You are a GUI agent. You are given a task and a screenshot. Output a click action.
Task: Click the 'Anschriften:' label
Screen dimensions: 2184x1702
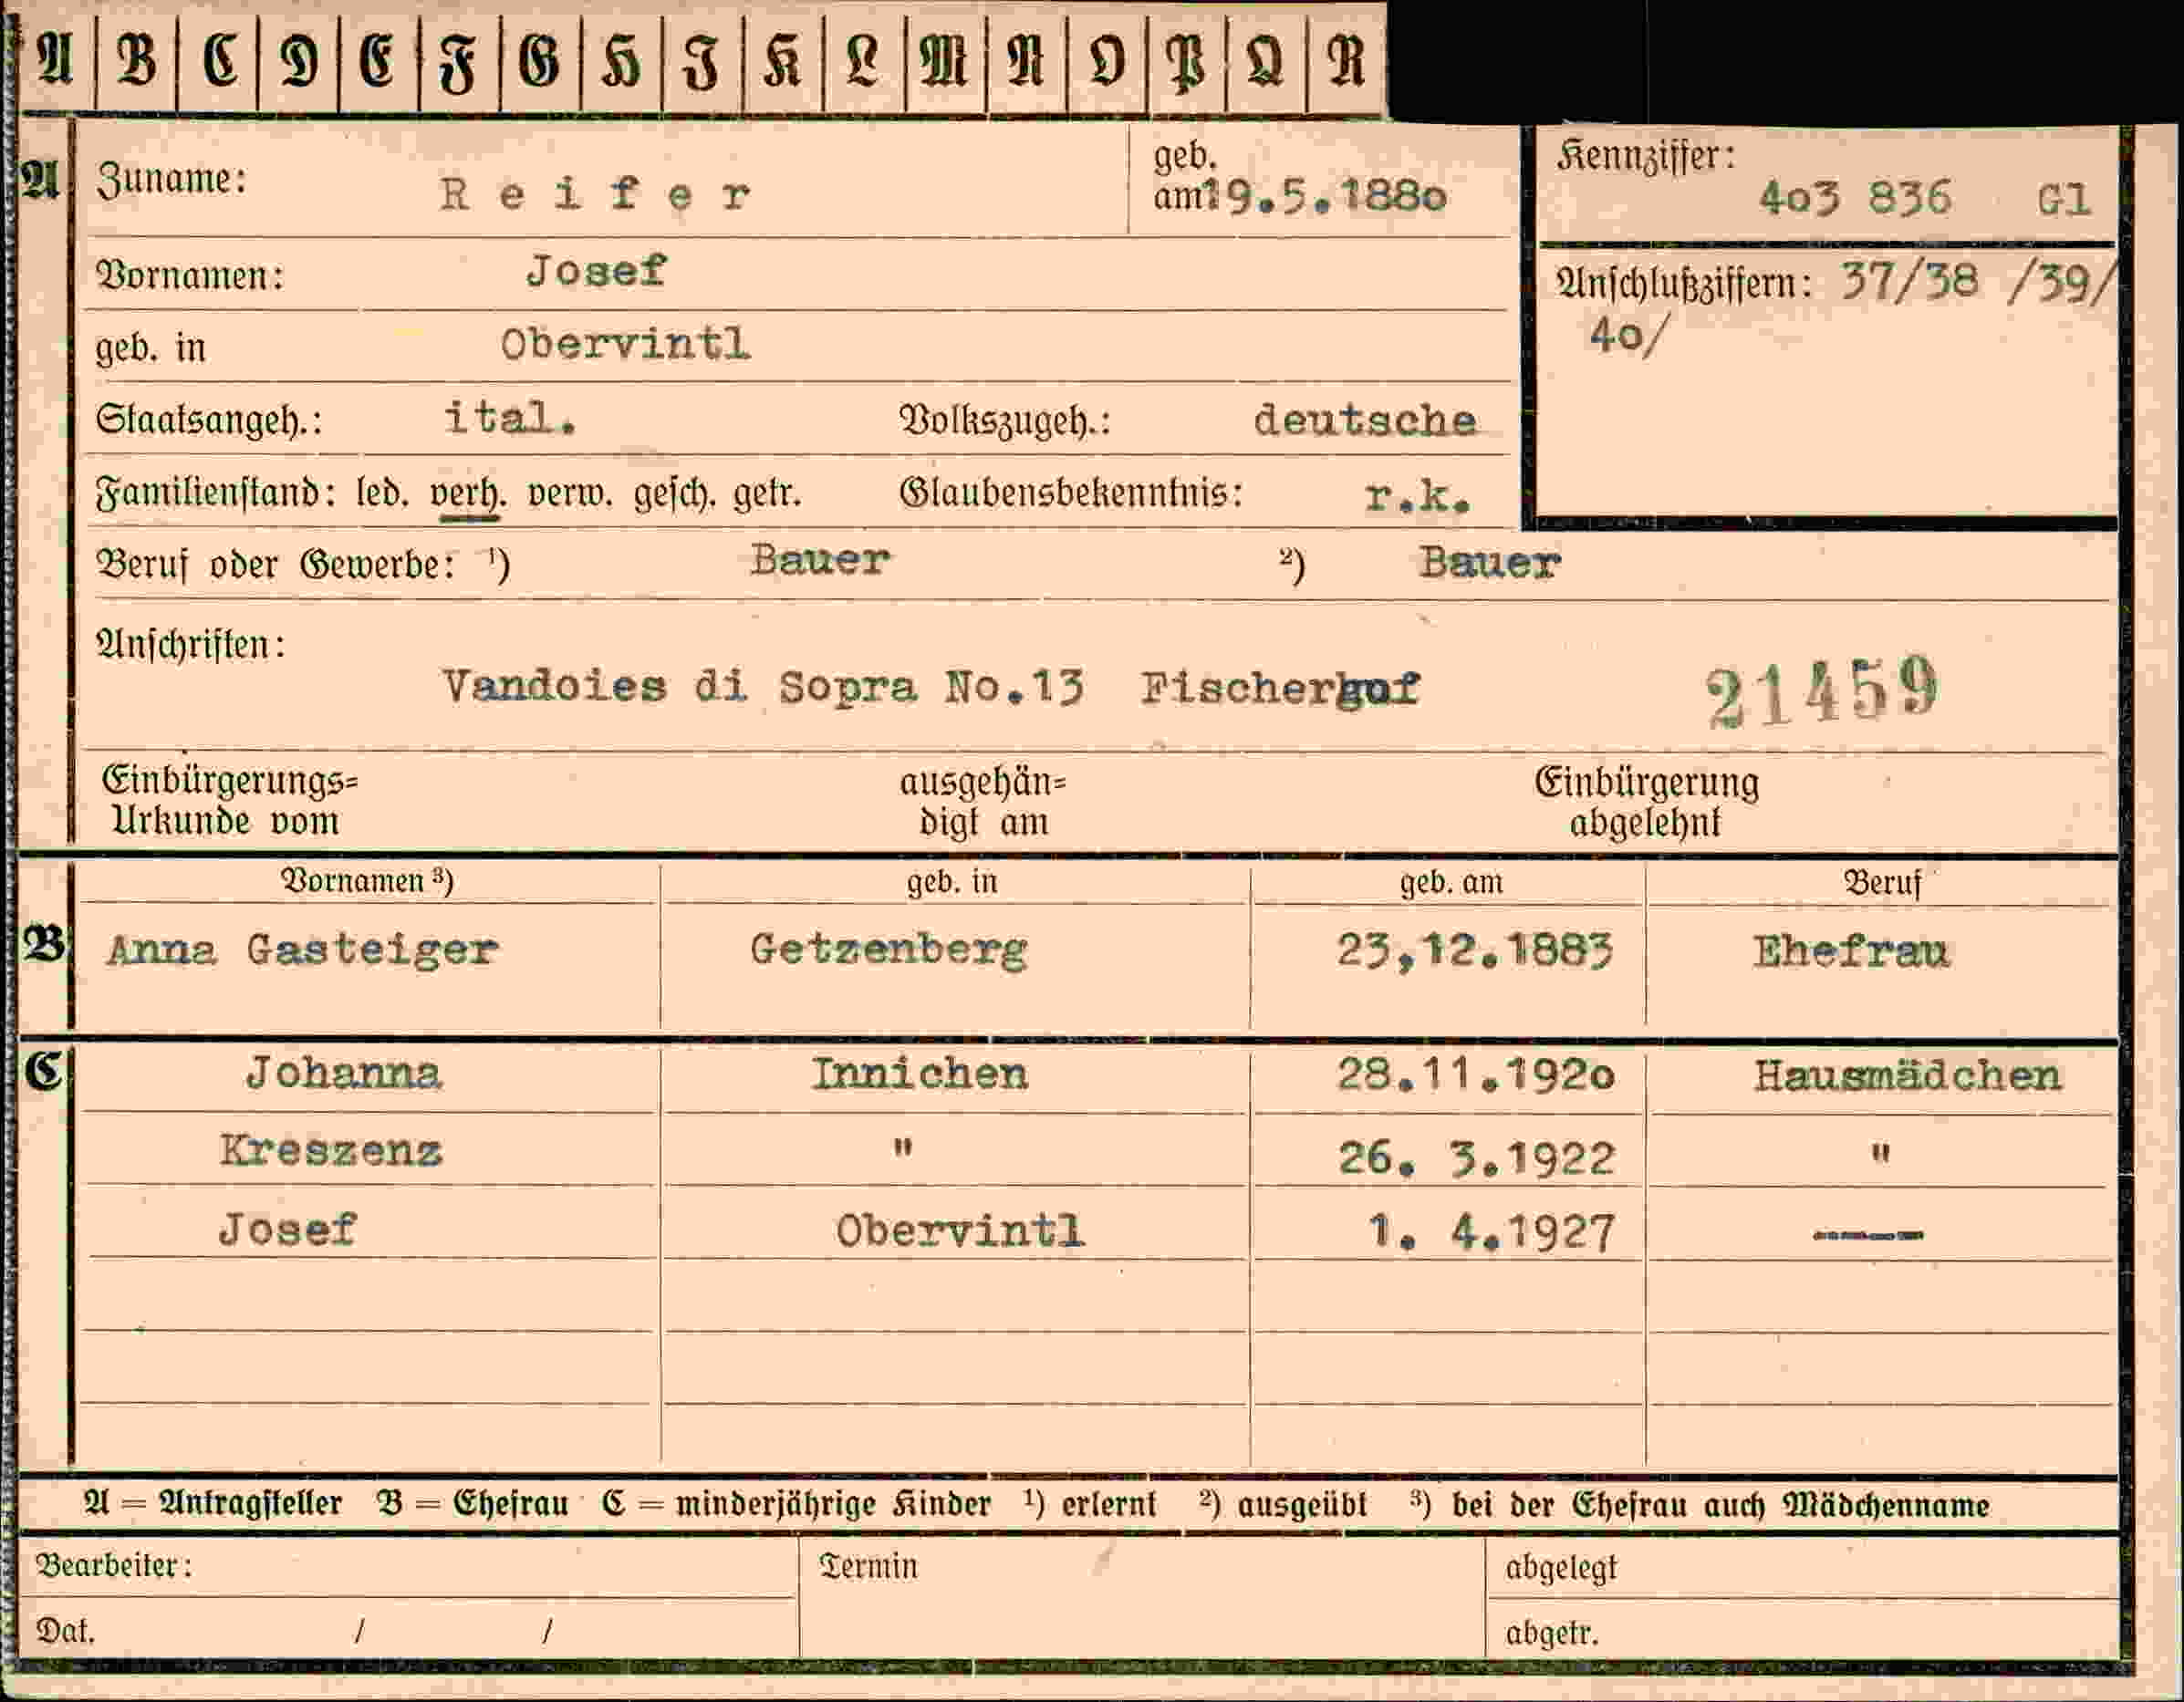[x=190, y=645]
